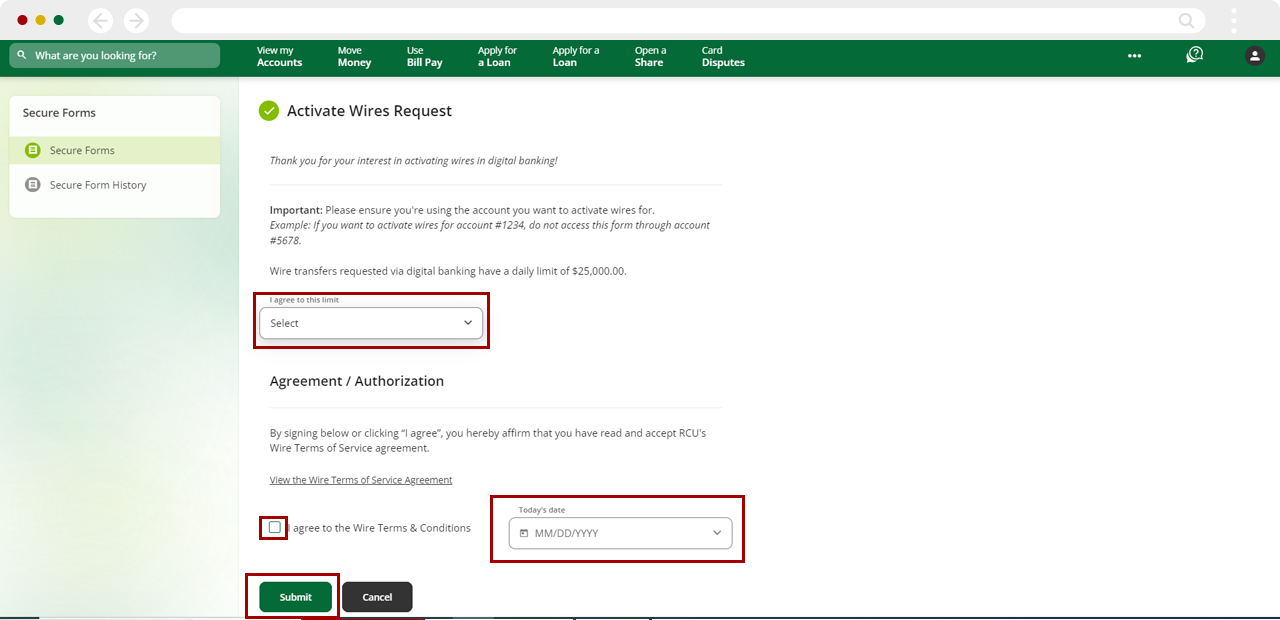Click the browser back arrow icon
Image resolution: width=1280 pixels, height=620 pixels.
[x=100, y=20]
